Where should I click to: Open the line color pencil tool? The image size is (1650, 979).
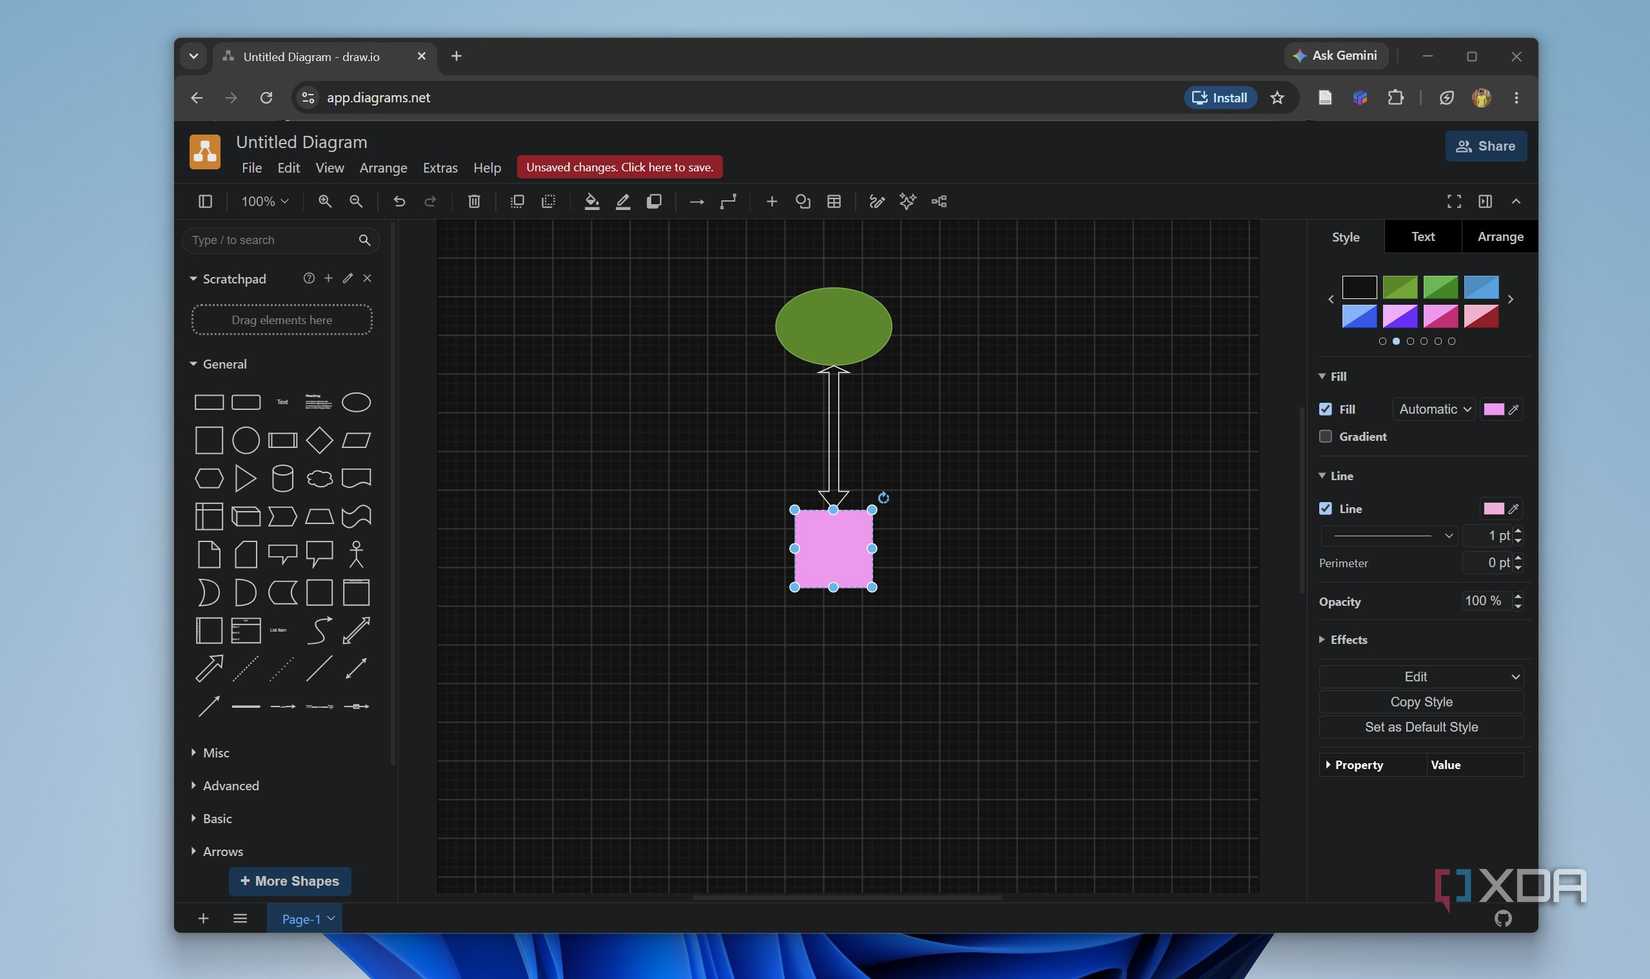coord(623,201)
